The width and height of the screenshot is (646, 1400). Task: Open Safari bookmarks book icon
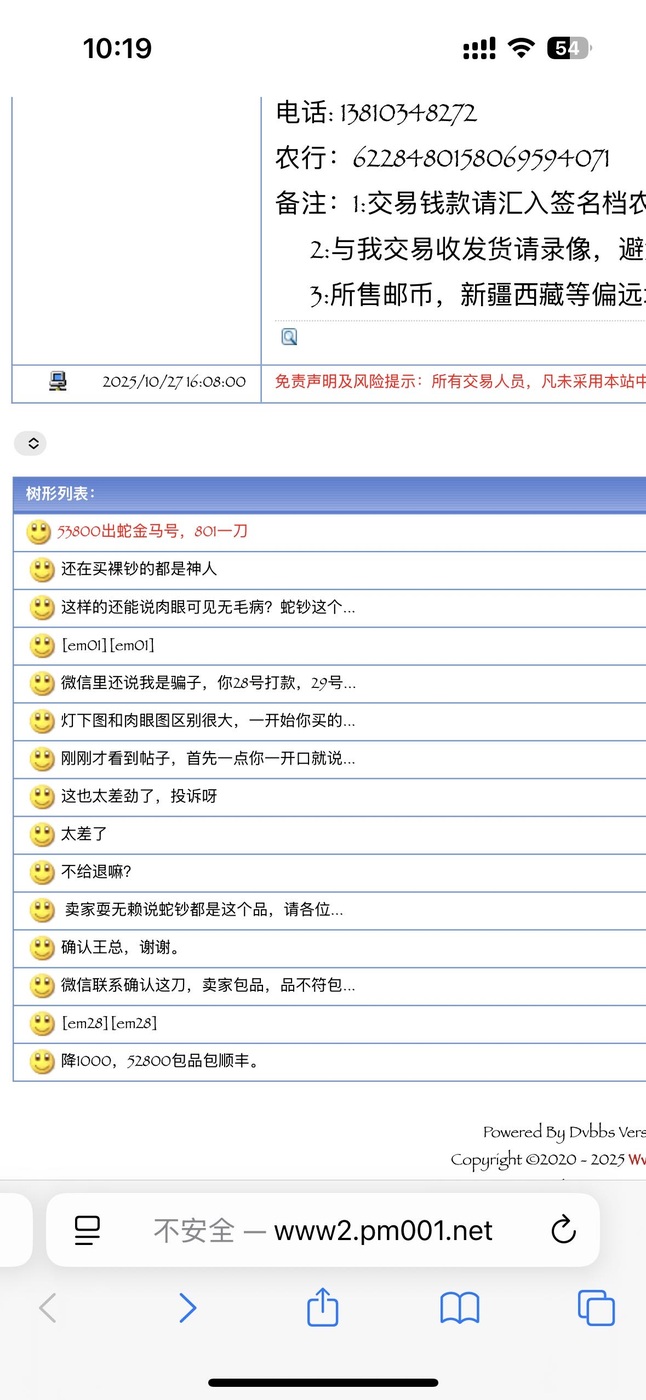pyautogui.click(x=459, y=1307)
